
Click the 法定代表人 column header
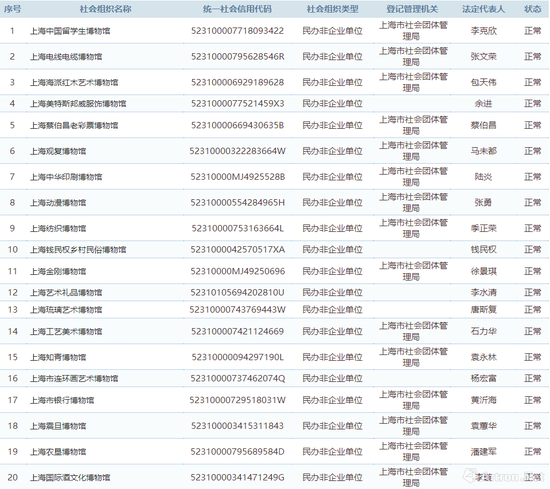[483, 9]
